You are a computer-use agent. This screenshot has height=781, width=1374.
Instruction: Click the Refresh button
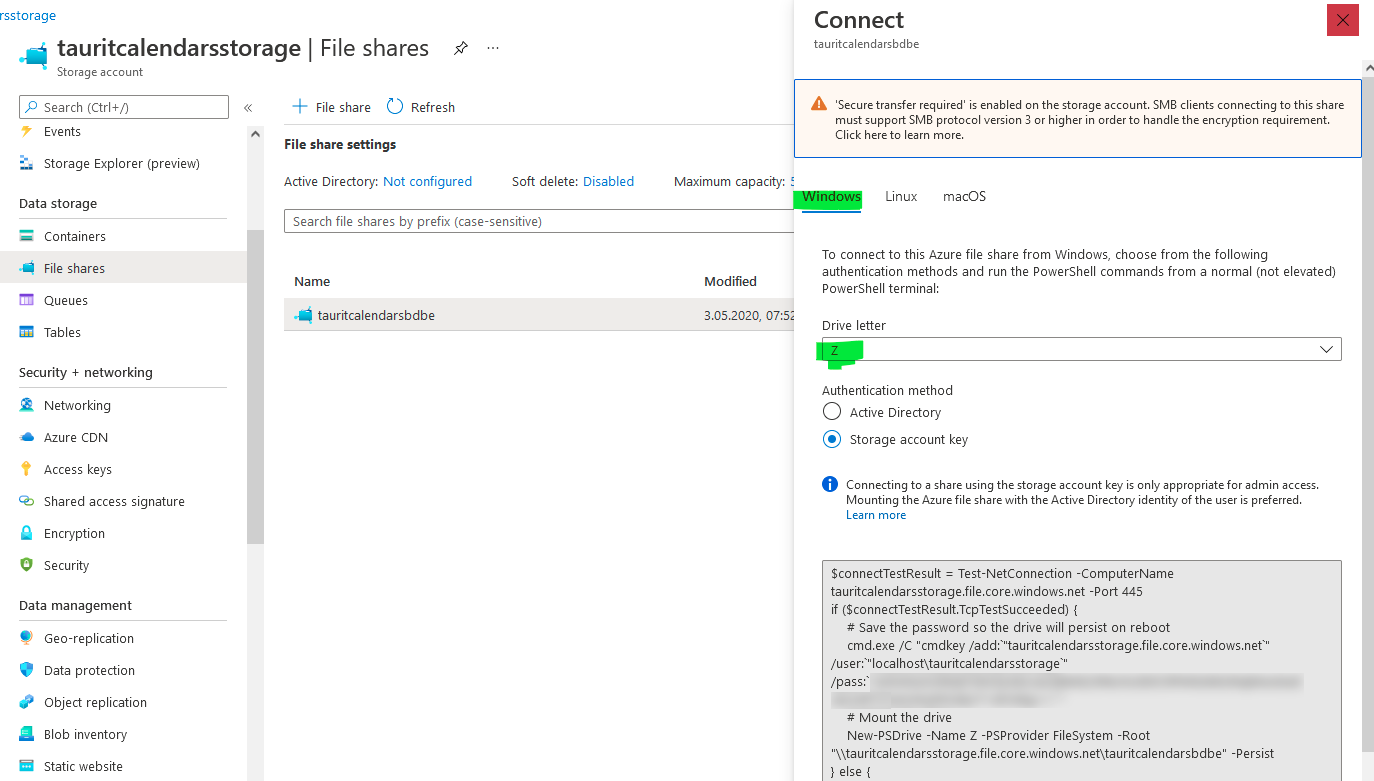coord(421,108)
